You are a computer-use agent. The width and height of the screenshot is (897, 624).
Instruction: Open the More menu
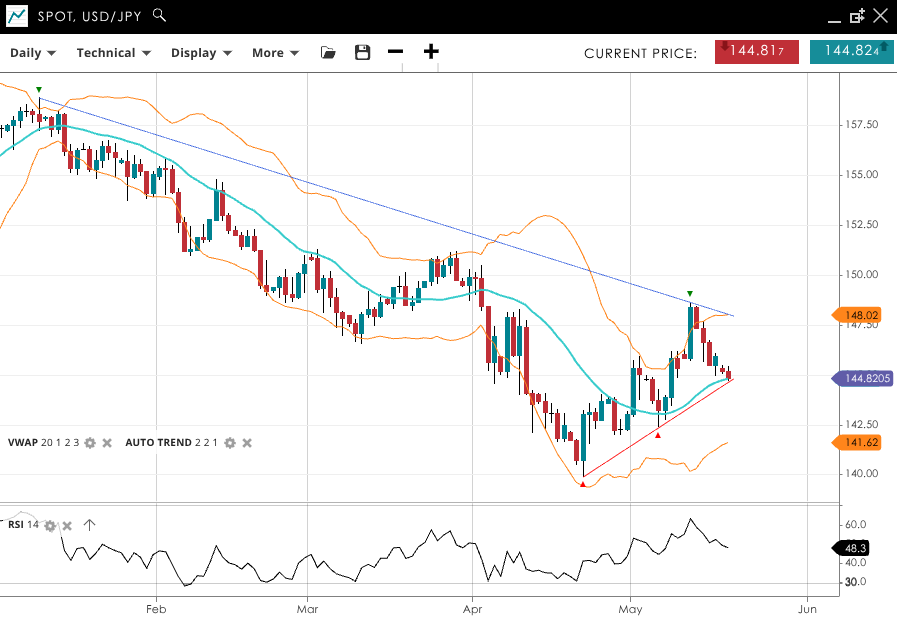point(275,53)
